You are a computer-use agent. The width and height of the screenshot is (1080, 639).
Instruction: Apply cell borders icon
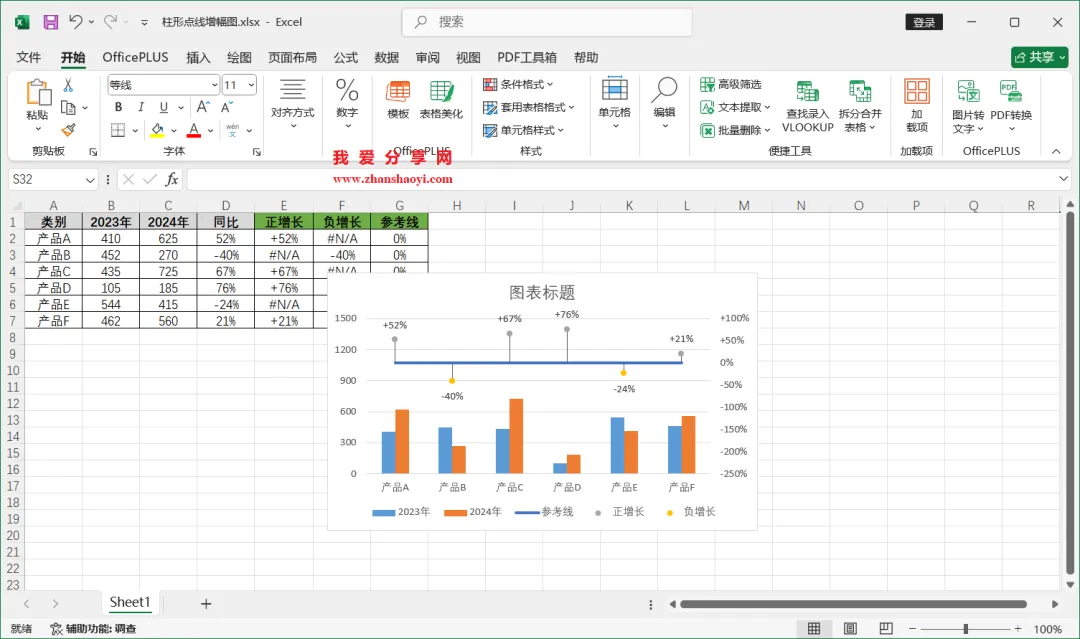(x=118, y=130)
